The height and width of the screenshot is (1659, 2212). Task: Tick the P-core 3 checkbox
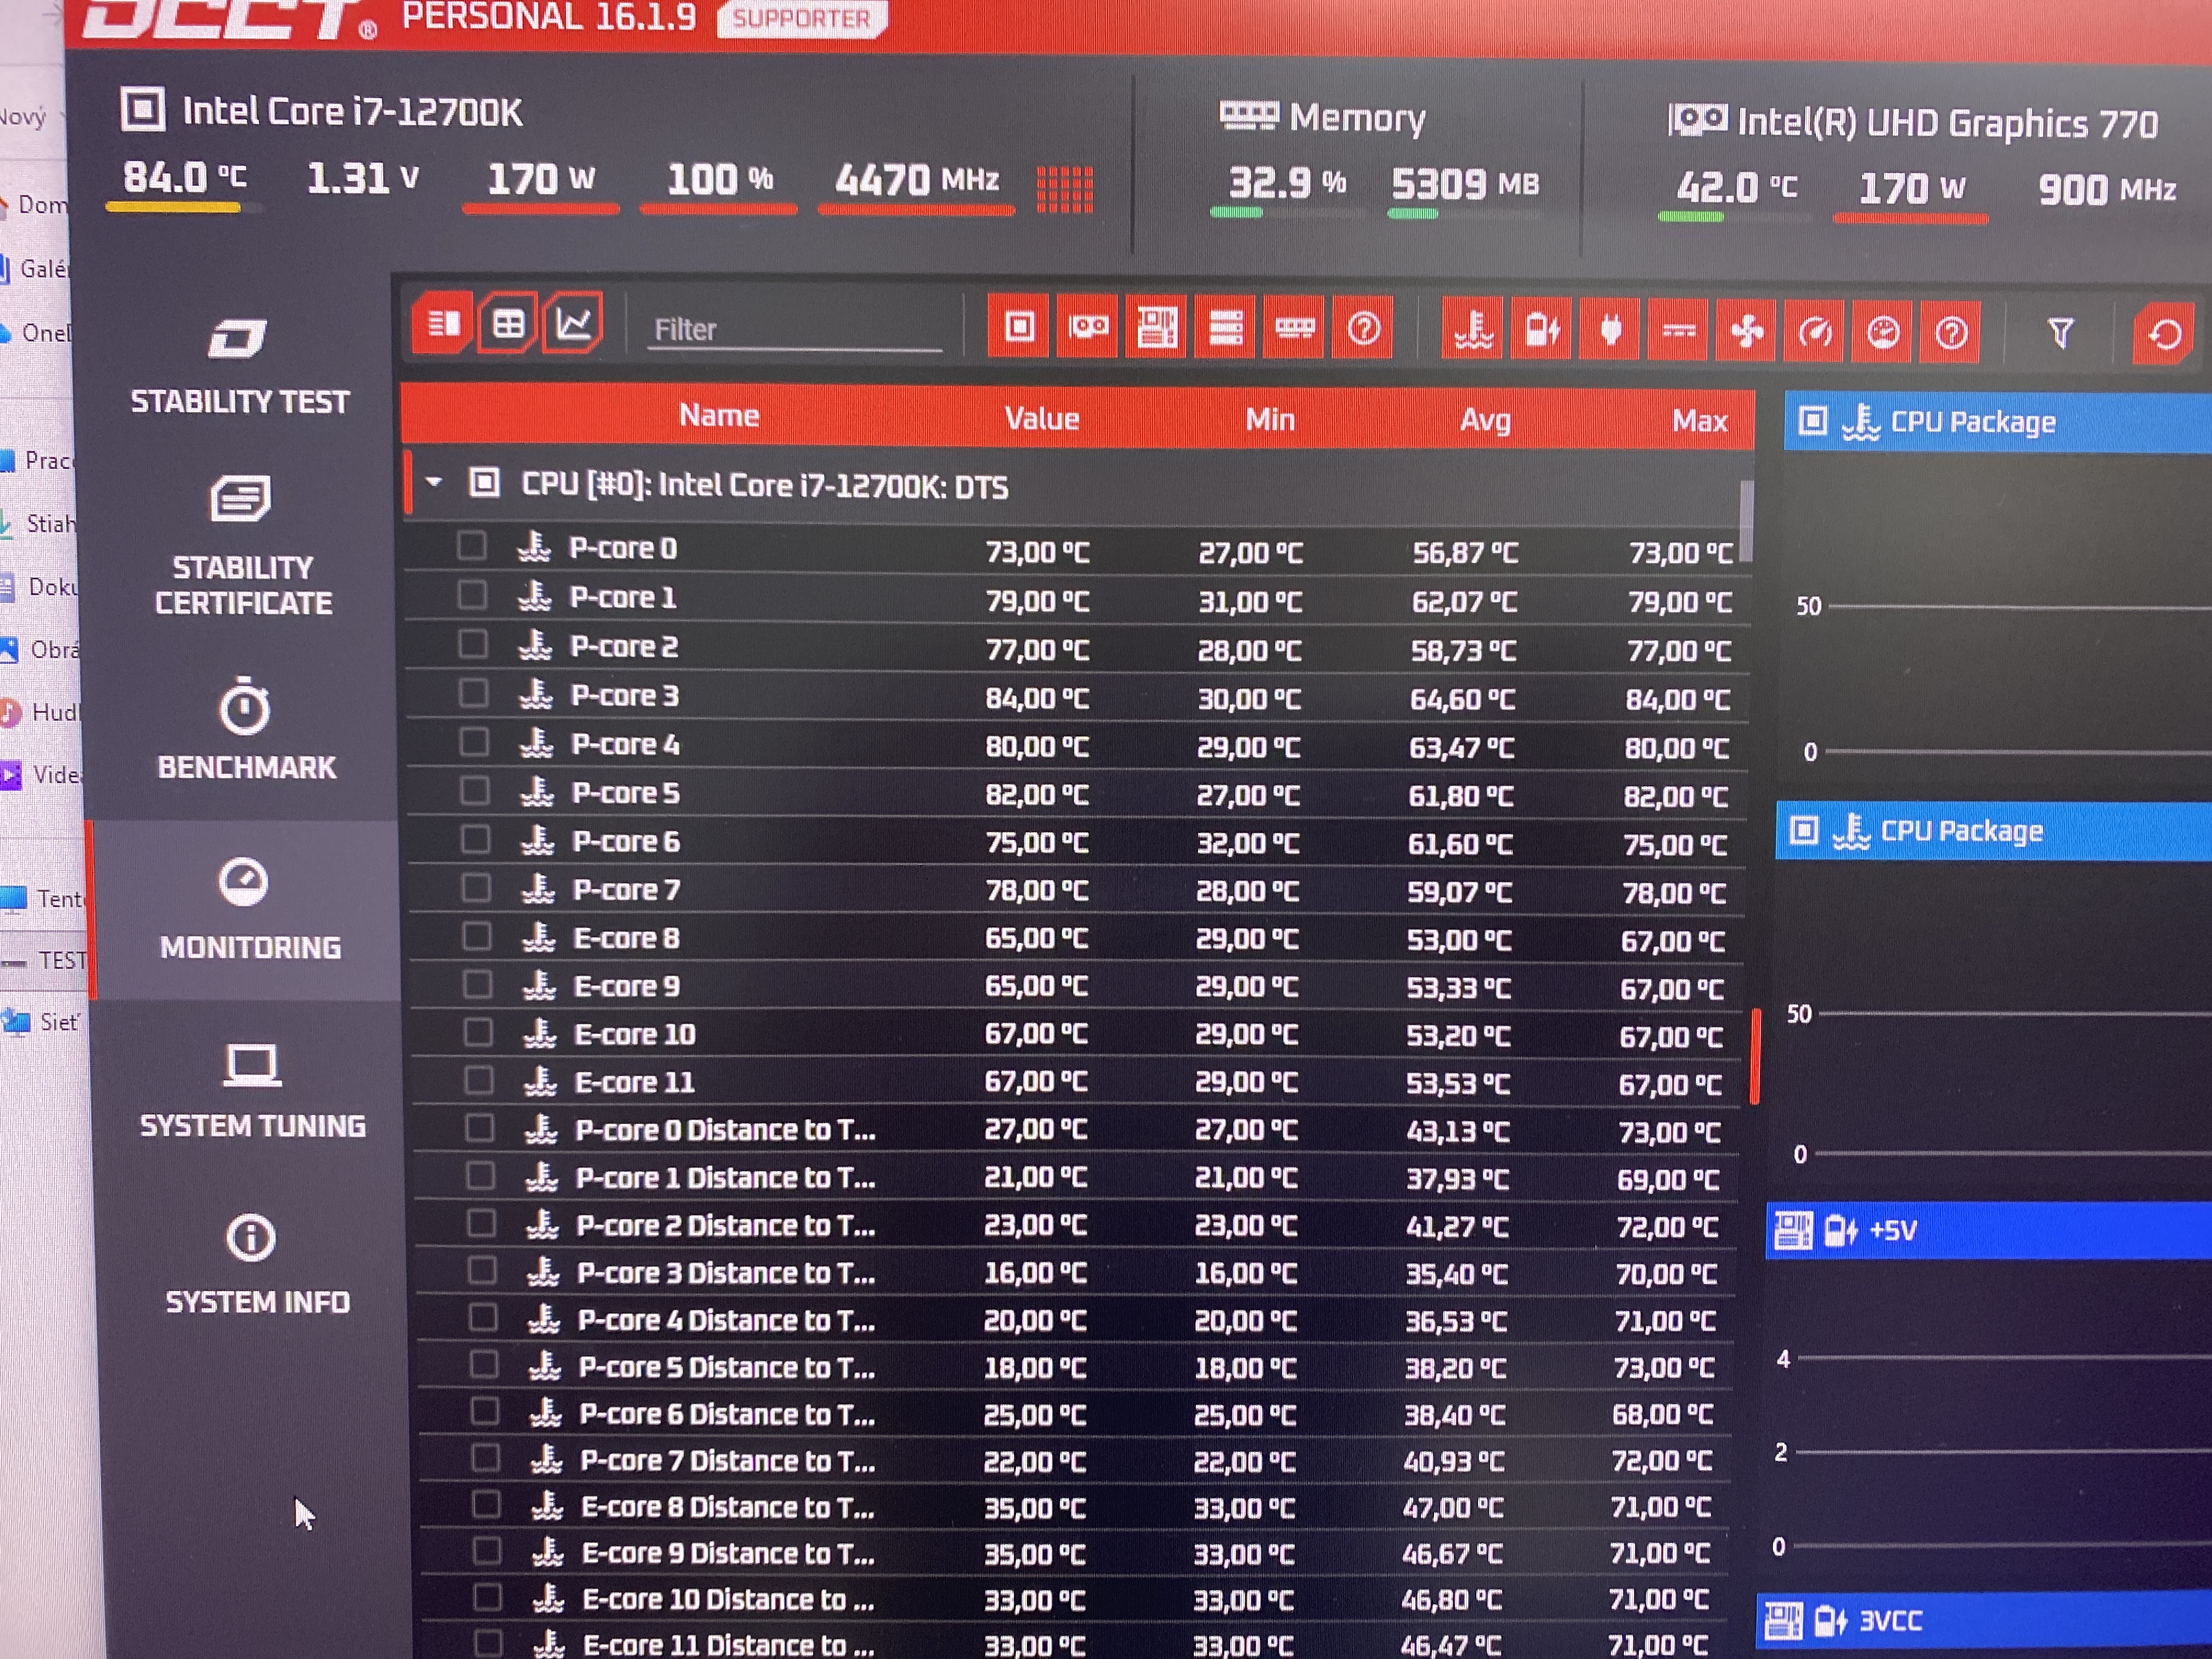point(473,693)
